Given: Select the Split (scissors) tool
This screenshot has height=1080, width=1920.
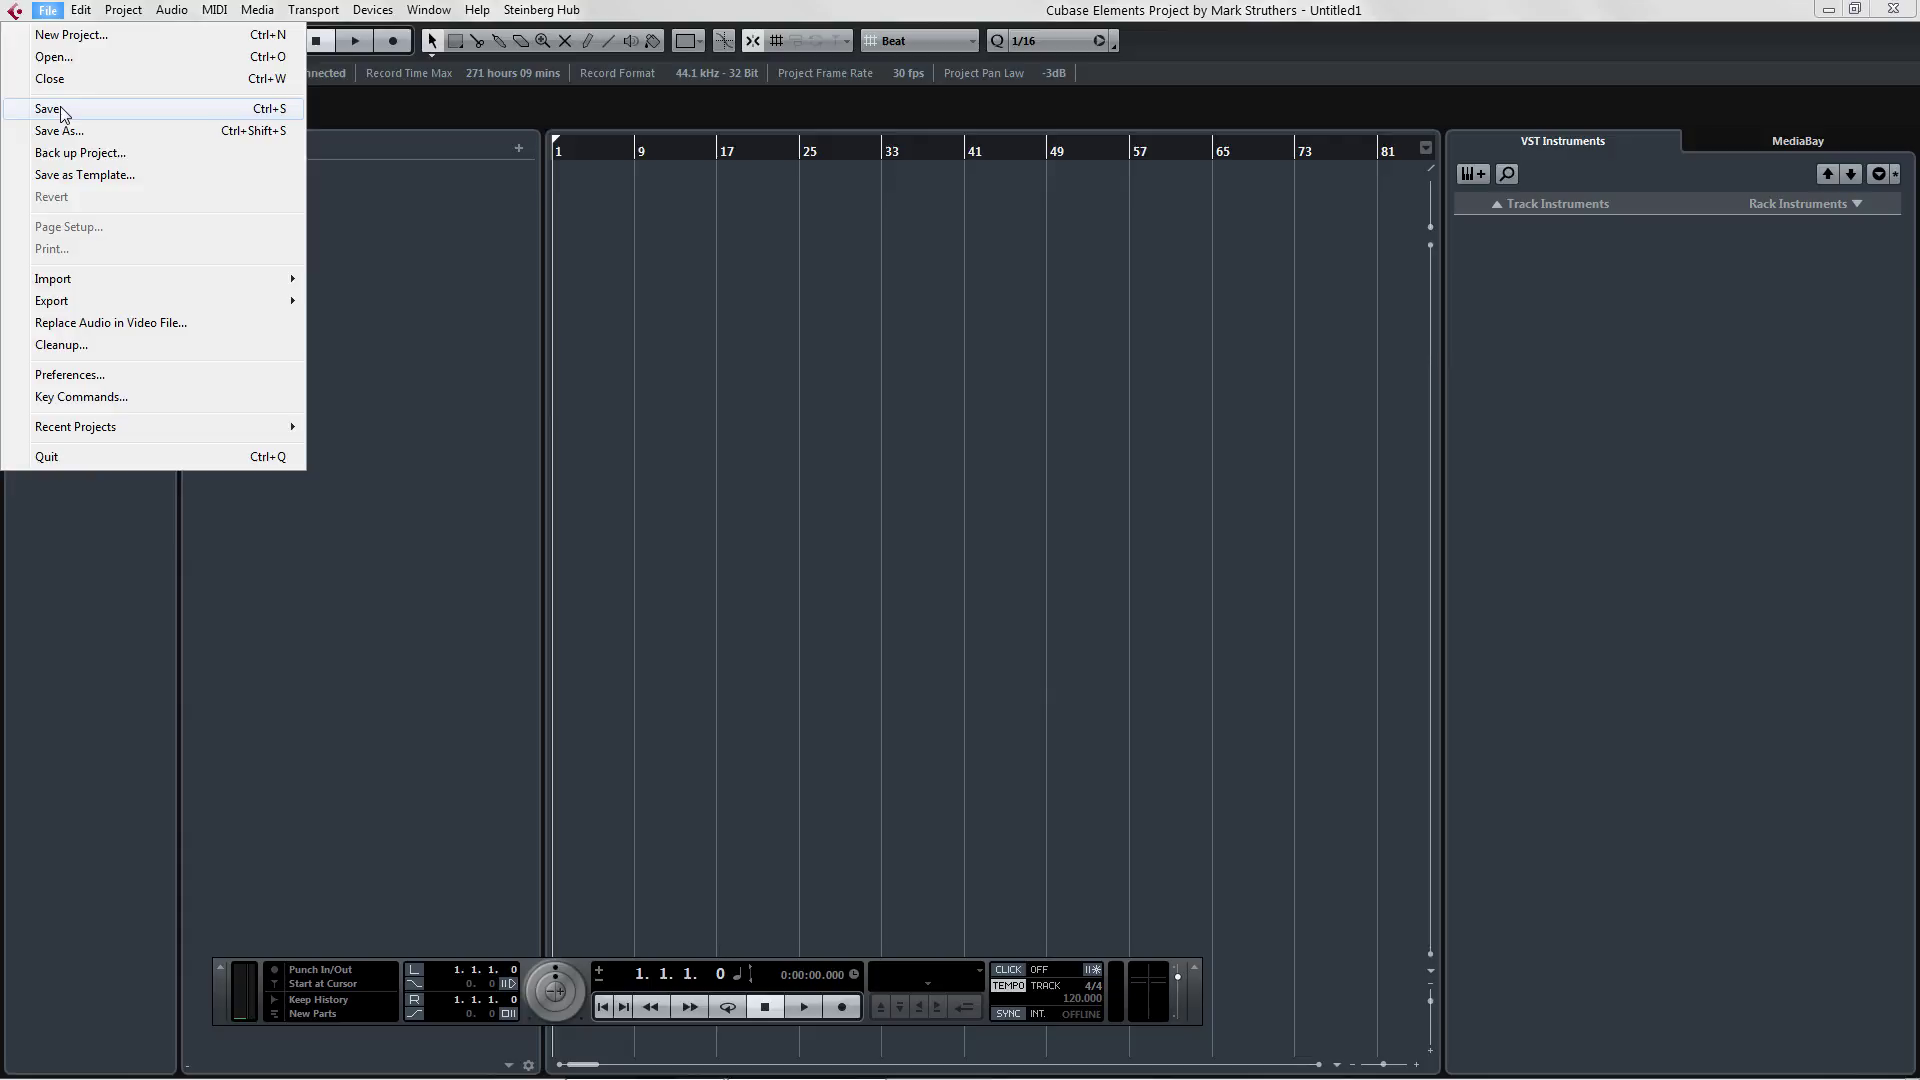Looking at the screenshot, I should pos(477,41).
